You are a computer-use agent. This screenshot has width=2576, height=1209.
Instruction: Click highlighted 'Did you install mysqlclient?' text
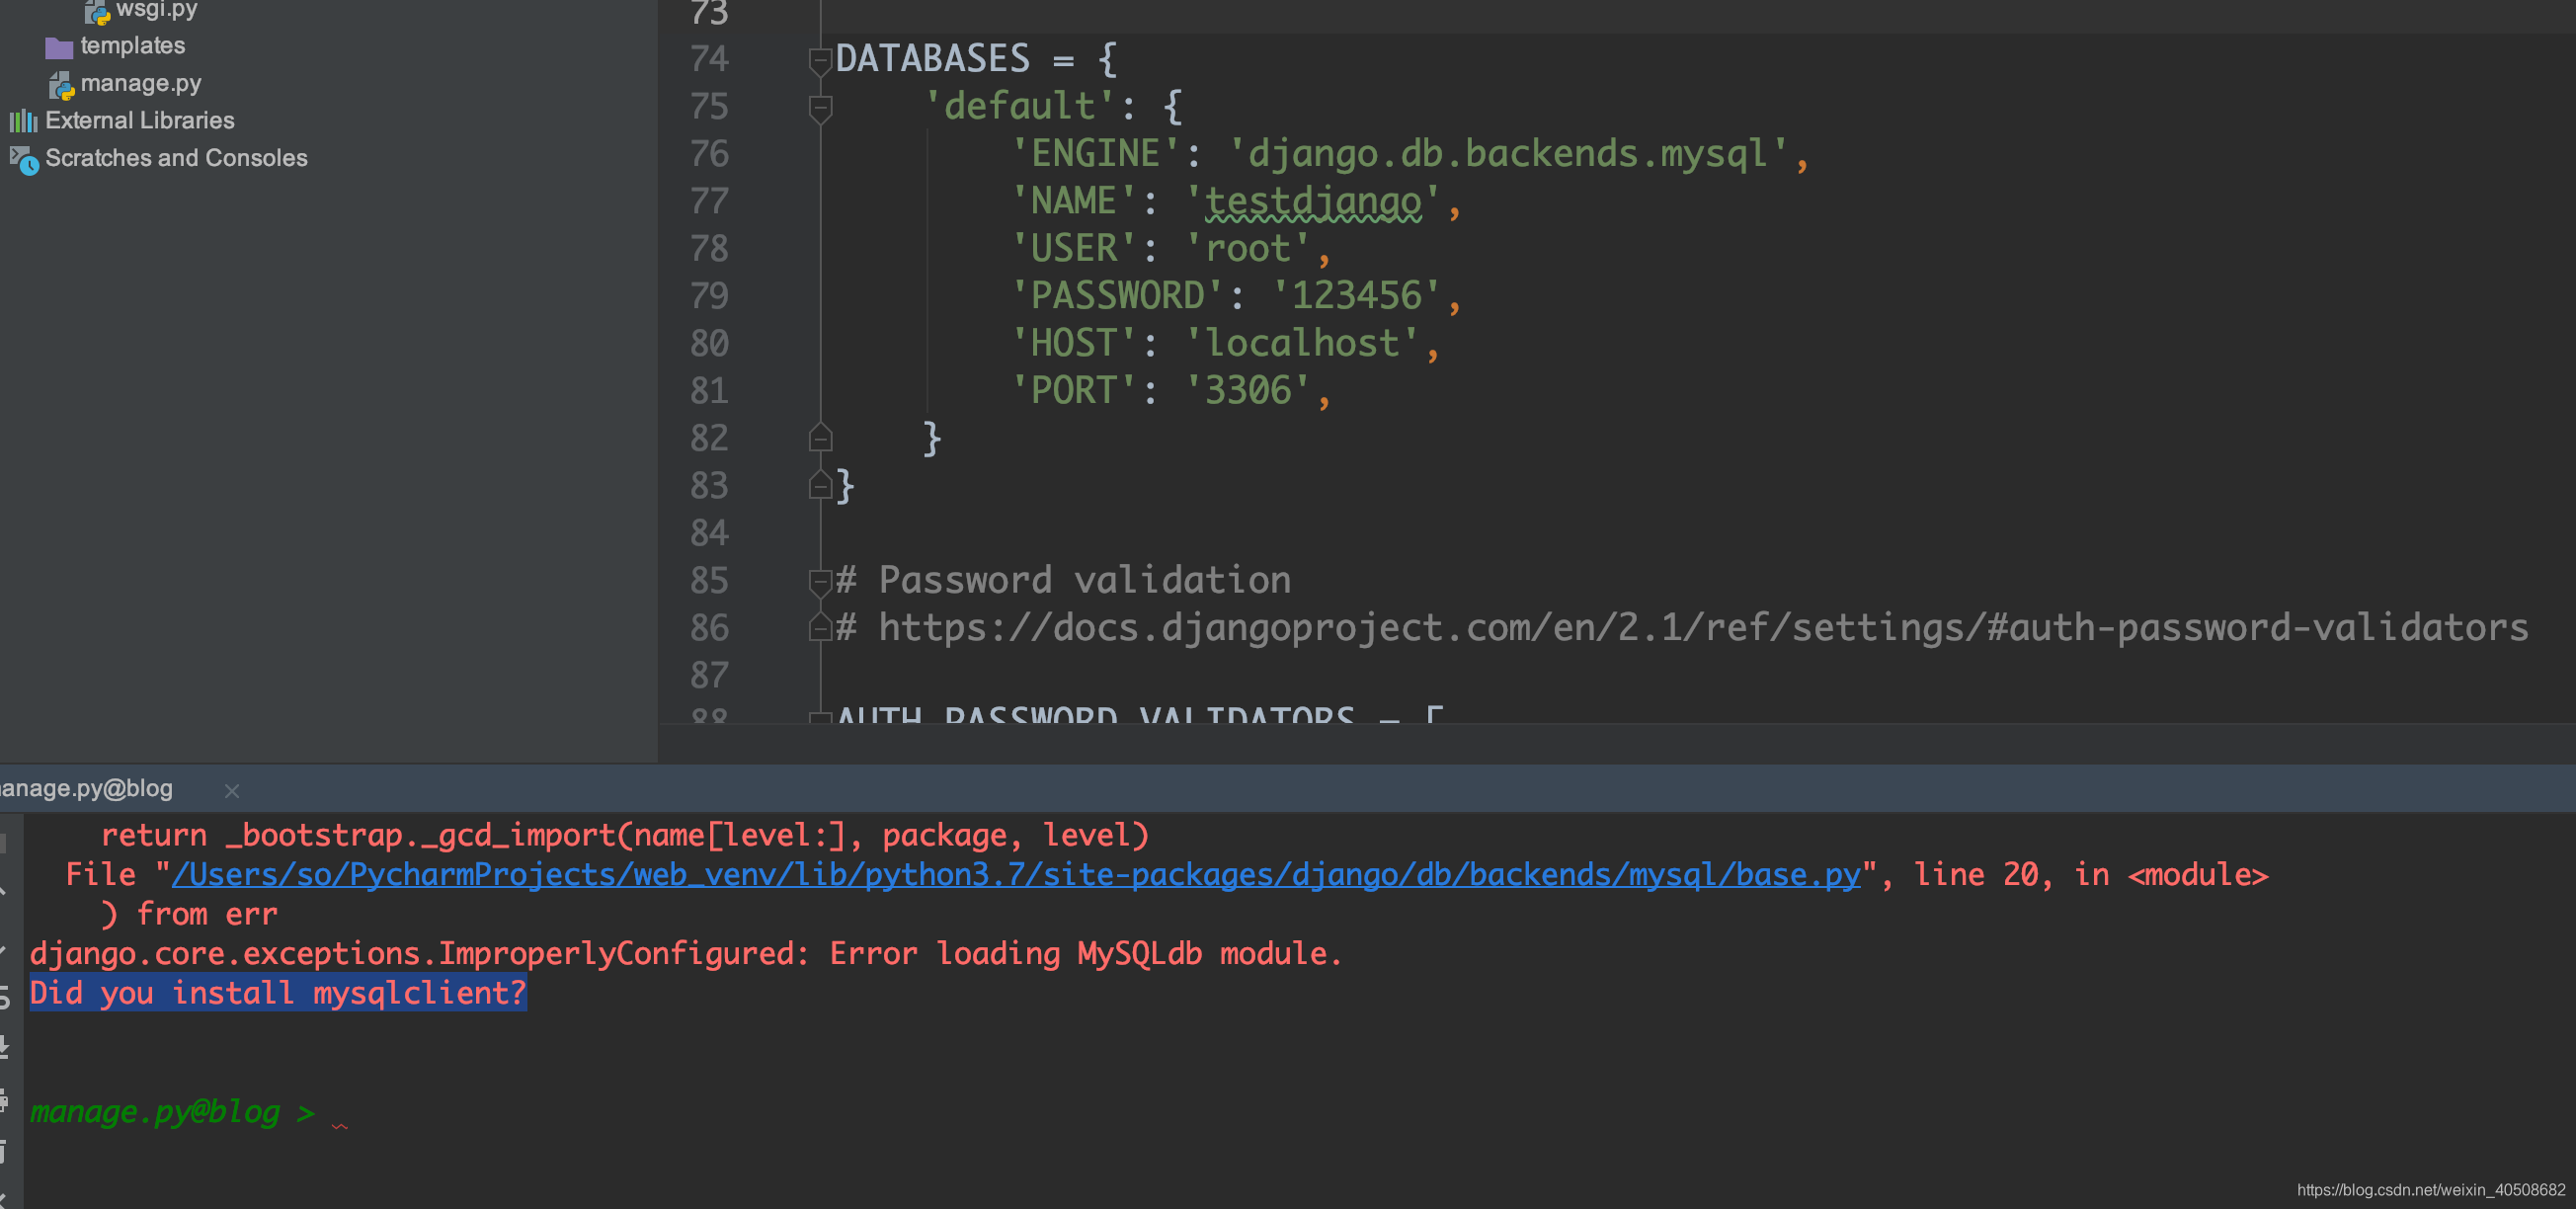tap(278, 993)
